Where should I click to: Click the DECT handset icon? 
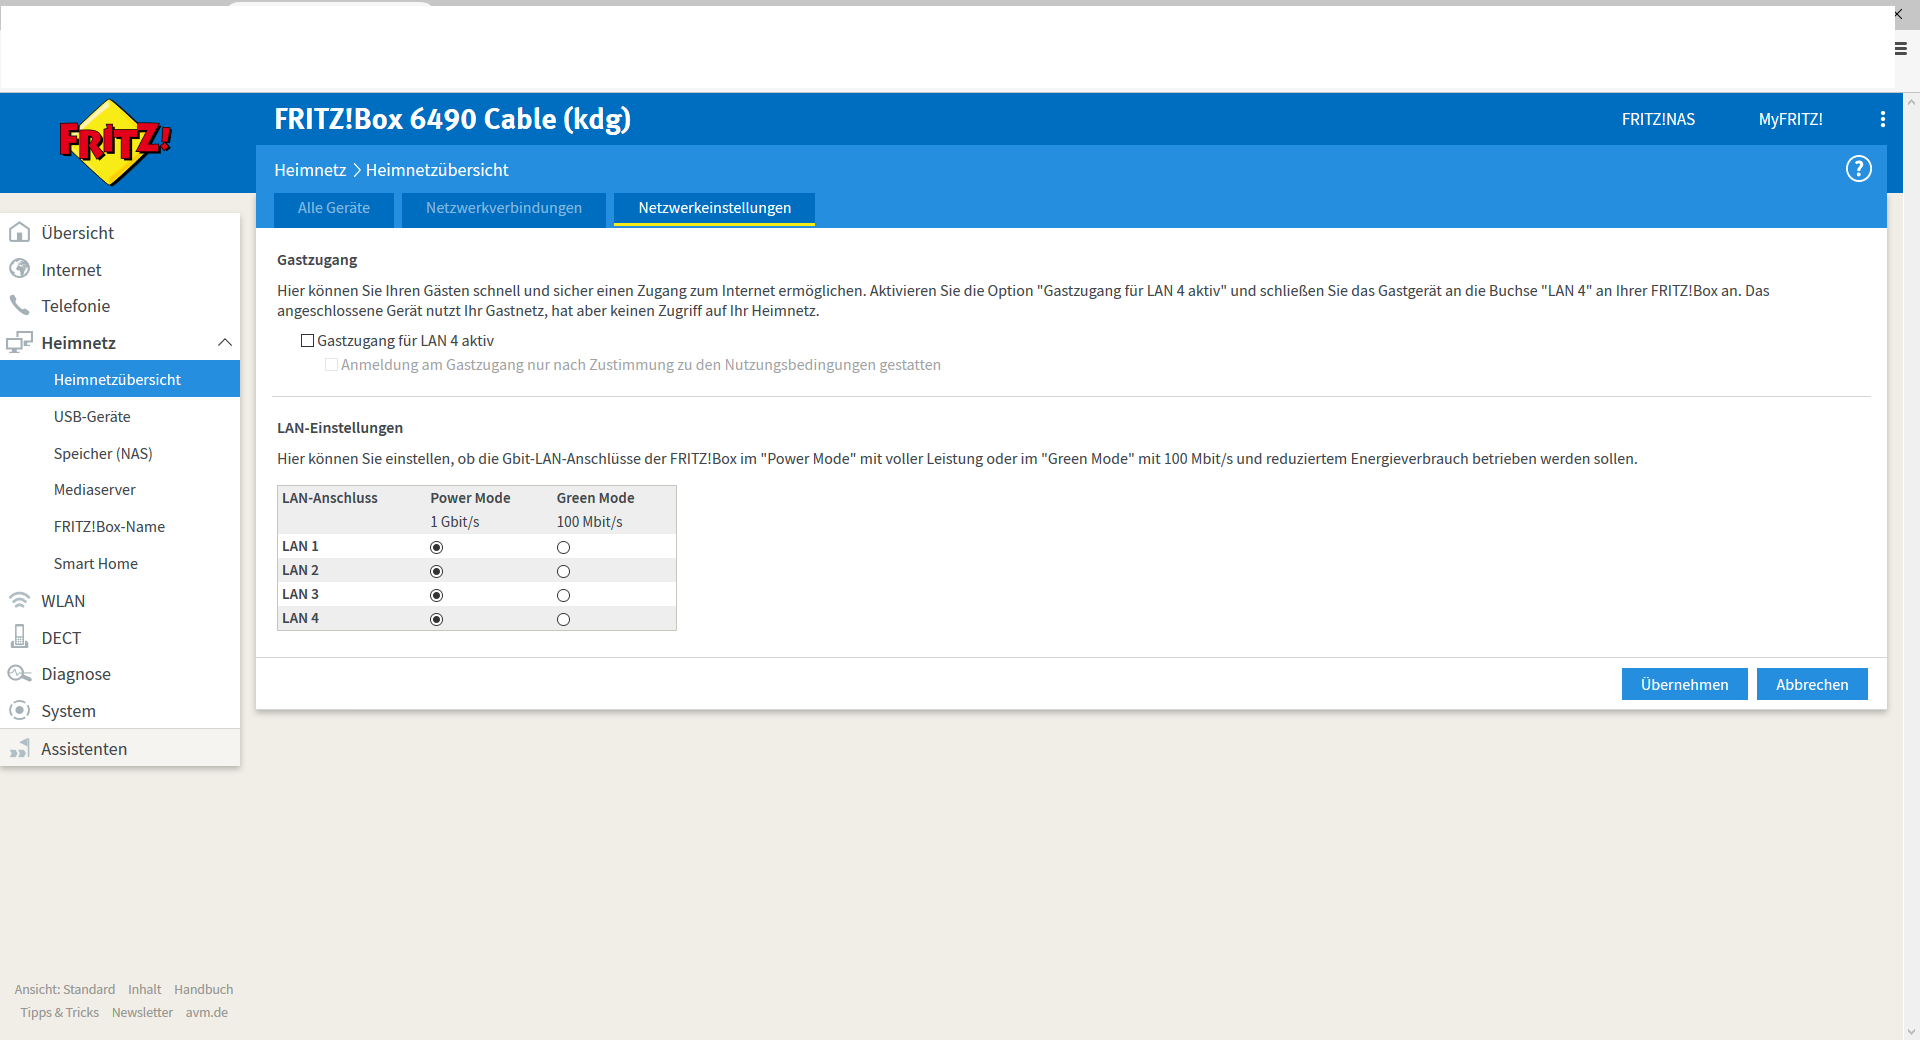pyautogui.click(x=19, y=637)
